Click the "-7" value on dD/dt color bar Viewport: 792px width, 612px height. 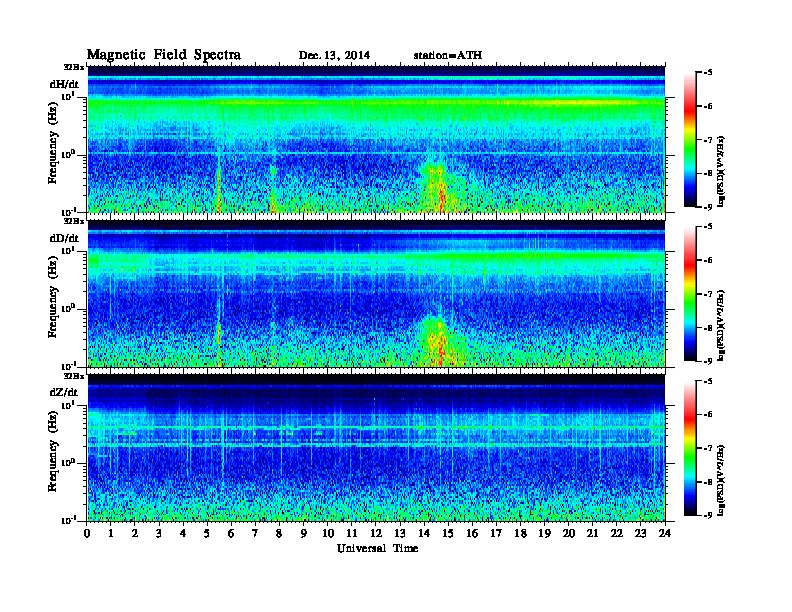708,294
